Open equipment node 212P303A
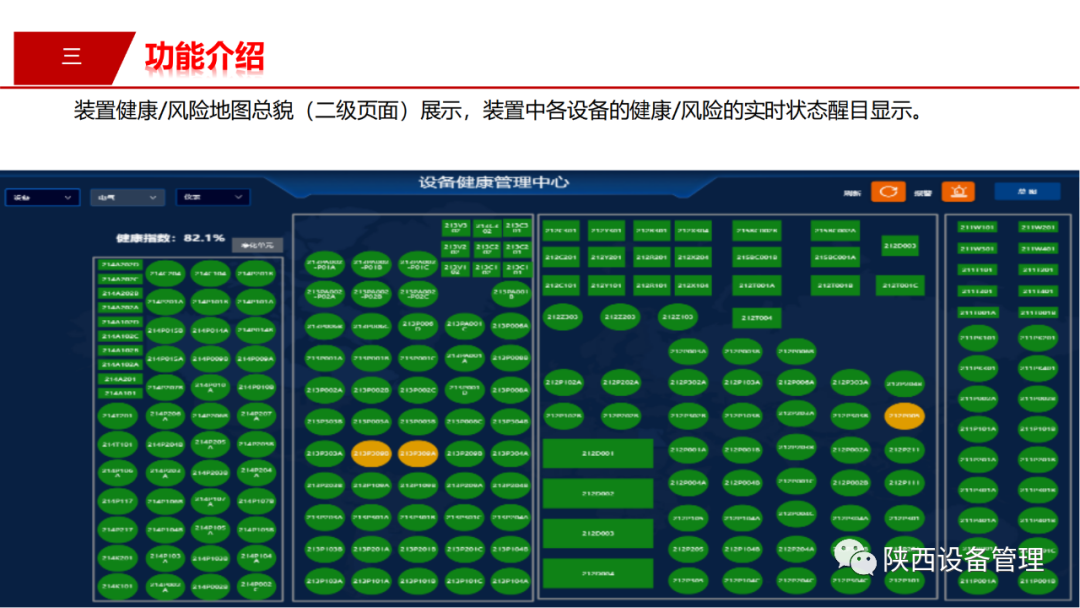 tap(850, 382)
